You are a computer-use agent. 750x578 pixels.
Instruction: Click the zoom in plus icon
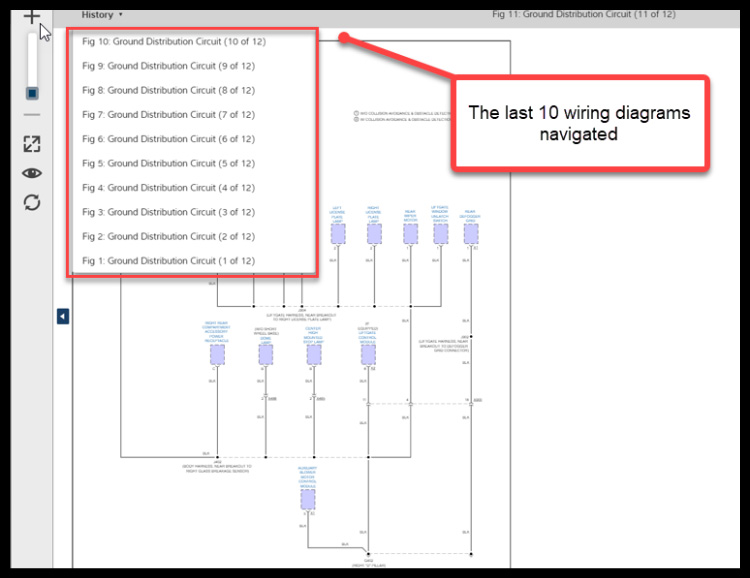click(x=31, y=16)
